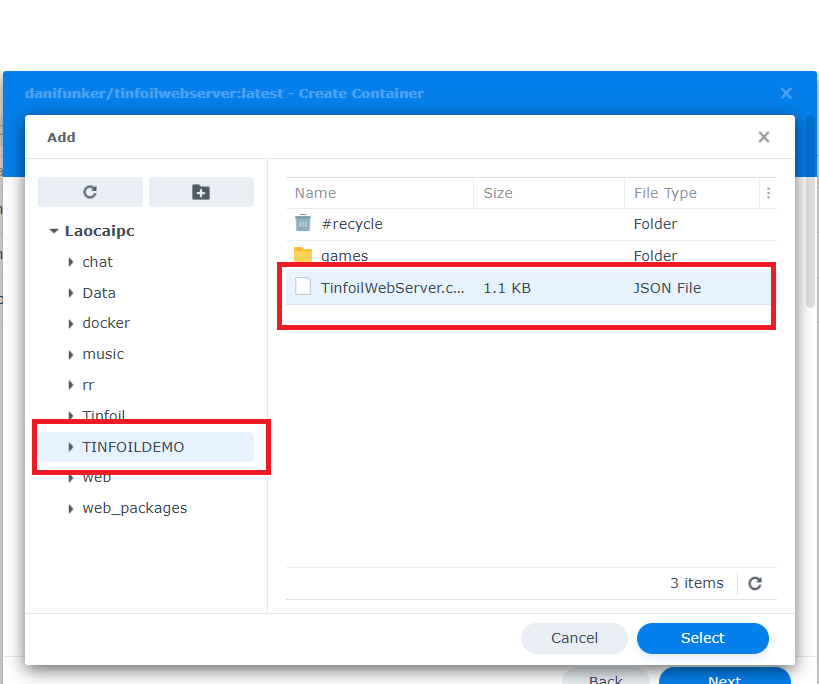
Task: Click the create new folder icon
Action: coord(201,192)
